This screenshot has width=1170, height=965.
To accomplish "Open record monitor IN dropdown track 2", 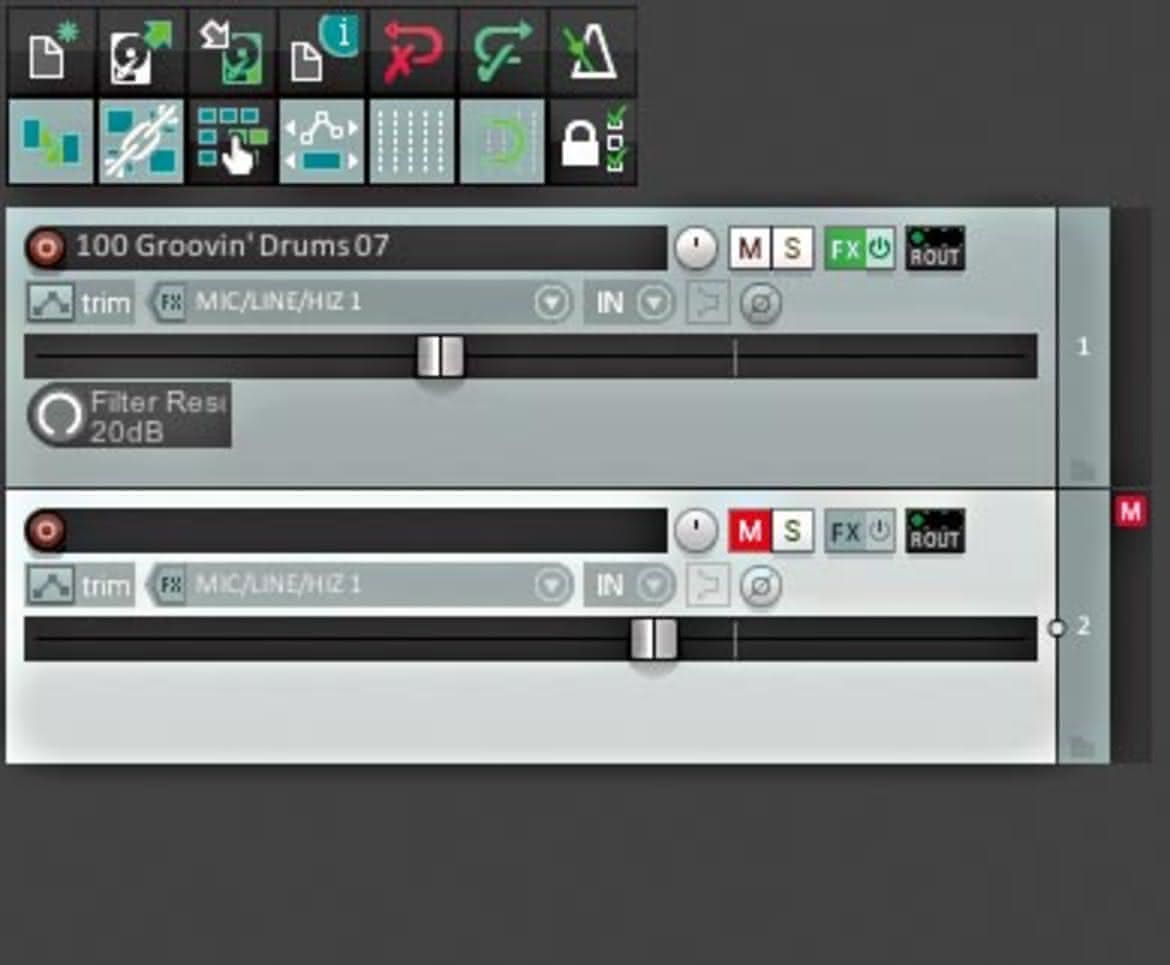I will (630, 585).
